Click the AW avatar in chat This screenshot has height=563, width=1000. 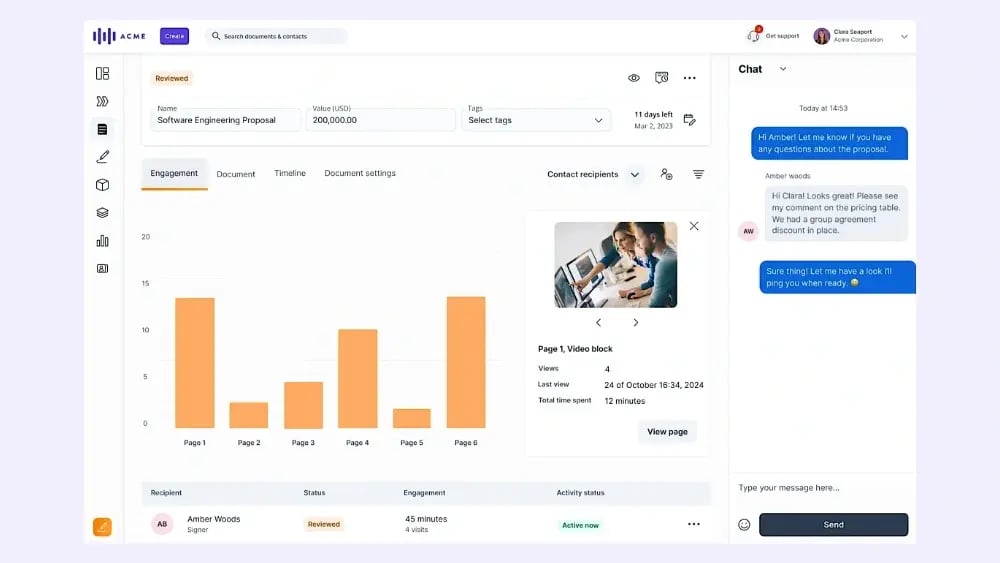coord(748,231)
